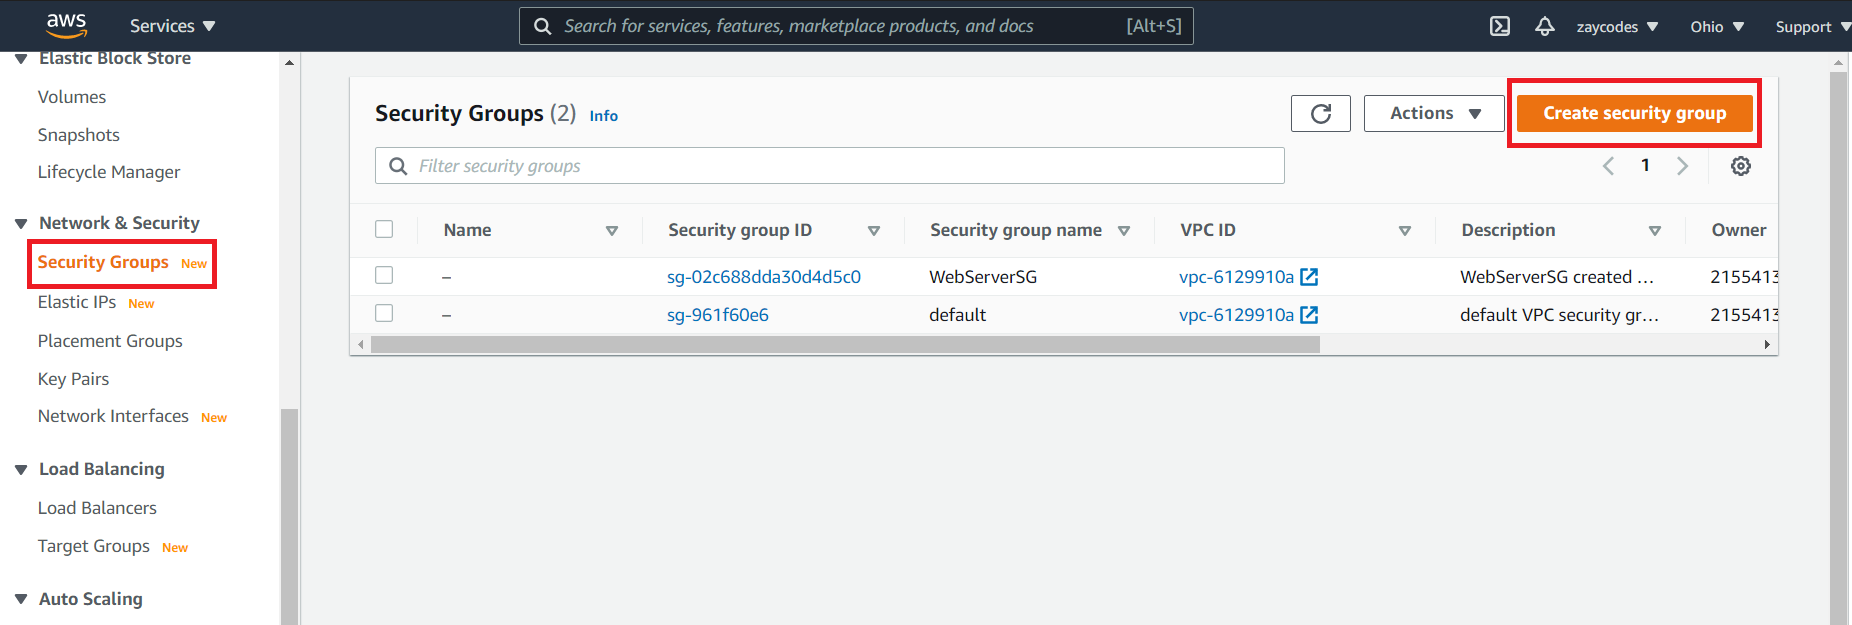Go to next page arrow
The height and width of the screenshot is (625, 1852).
[x=1682, y=166]
